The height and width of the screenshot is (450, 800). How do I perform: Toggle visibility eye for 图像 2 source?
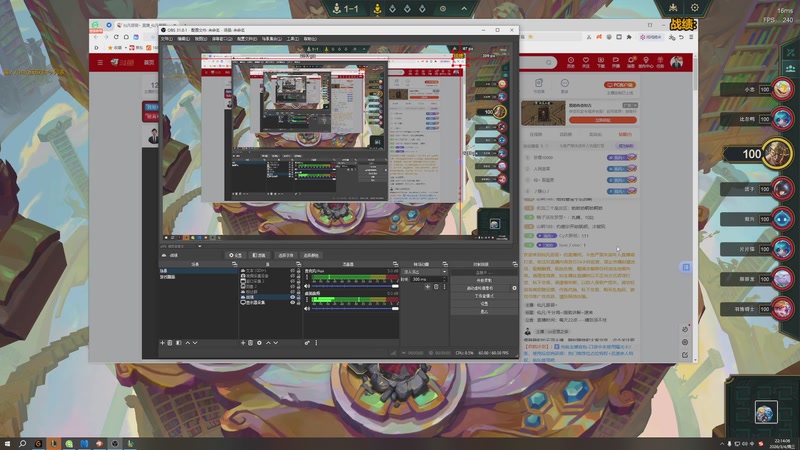(293, 287)
